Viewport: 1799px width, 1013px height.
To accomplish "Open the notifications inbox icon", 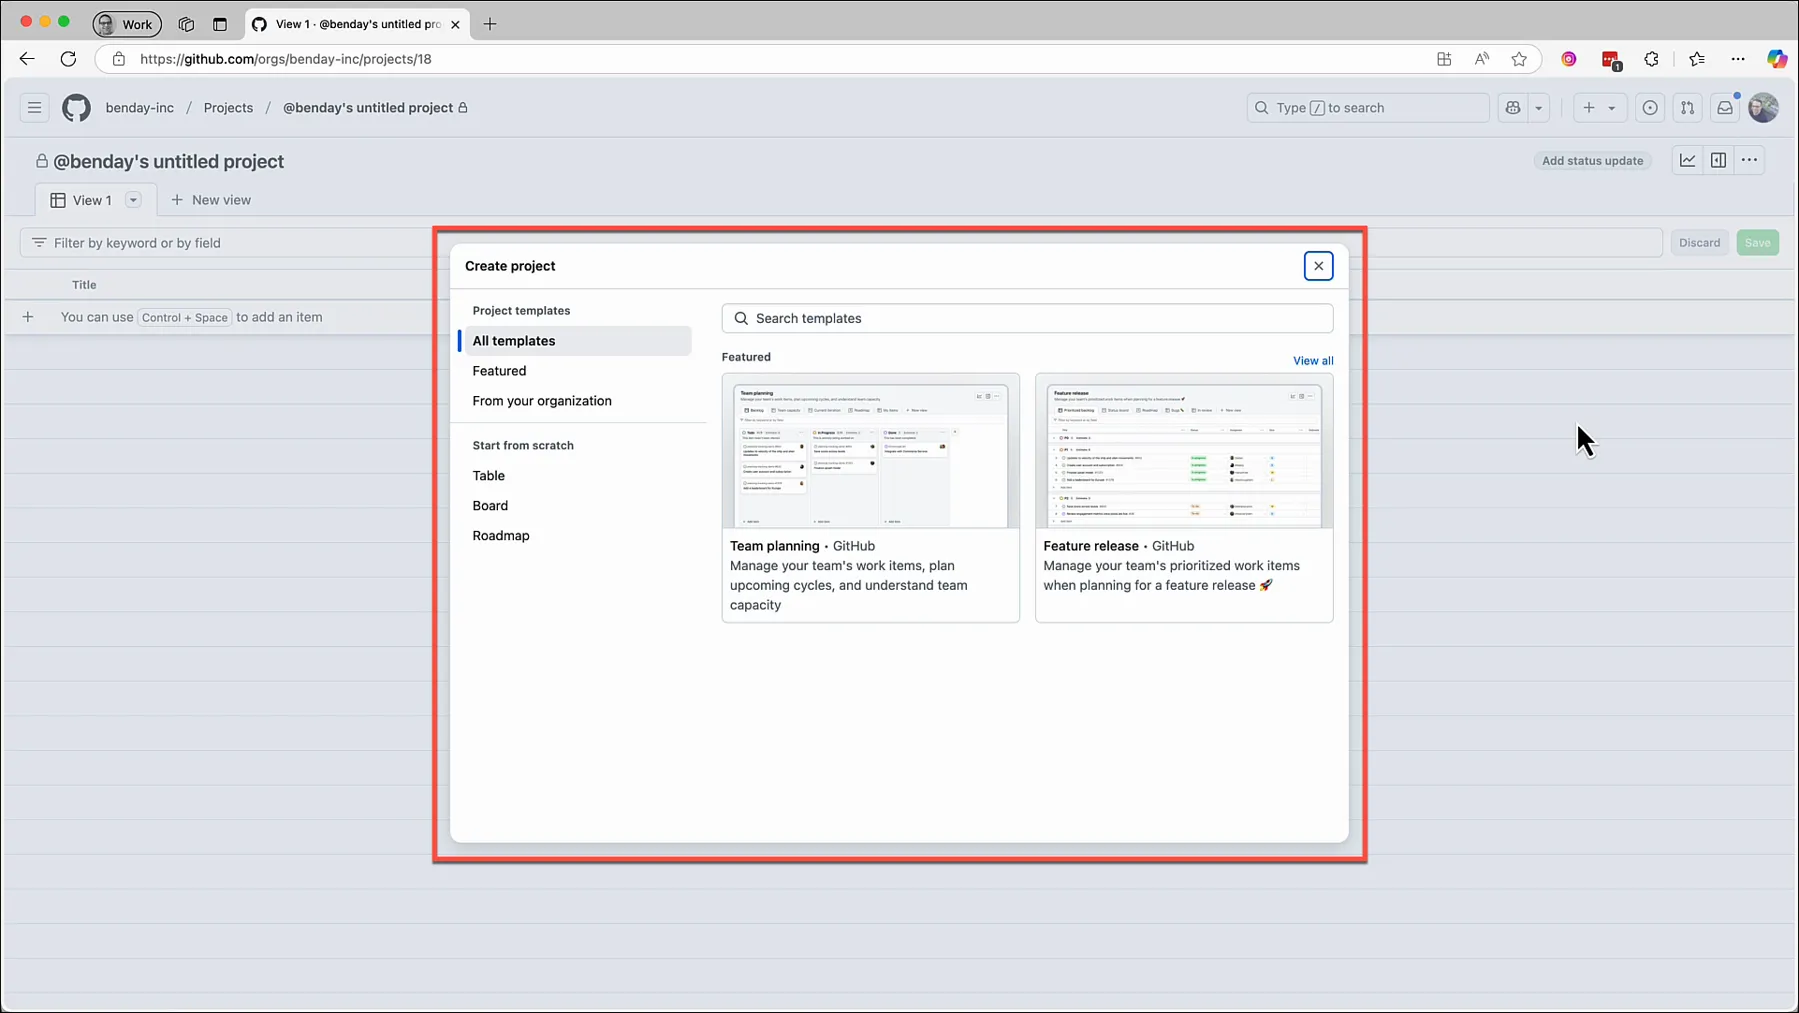I will (x=1725, y=108).
